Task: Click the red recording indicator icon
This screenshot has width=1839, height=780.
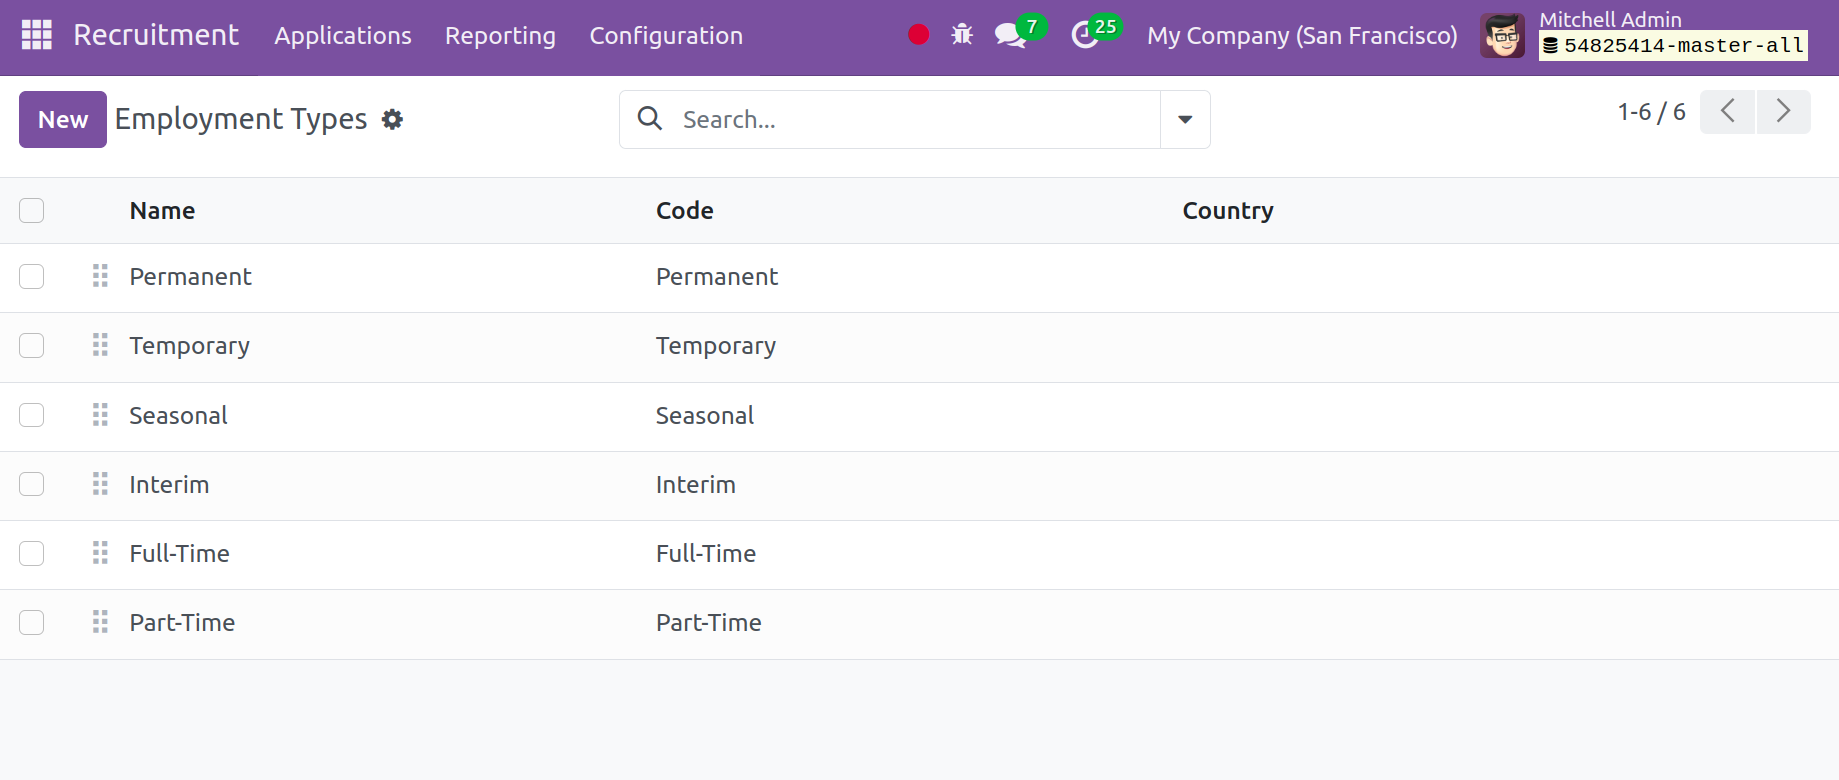Action: tap(918, 35)
